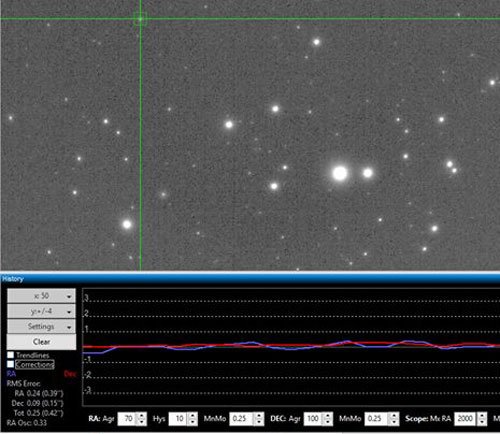This screenshot has height=434, width=500.
Task: Click the RMS Error heading
Action: click(23, 383)
